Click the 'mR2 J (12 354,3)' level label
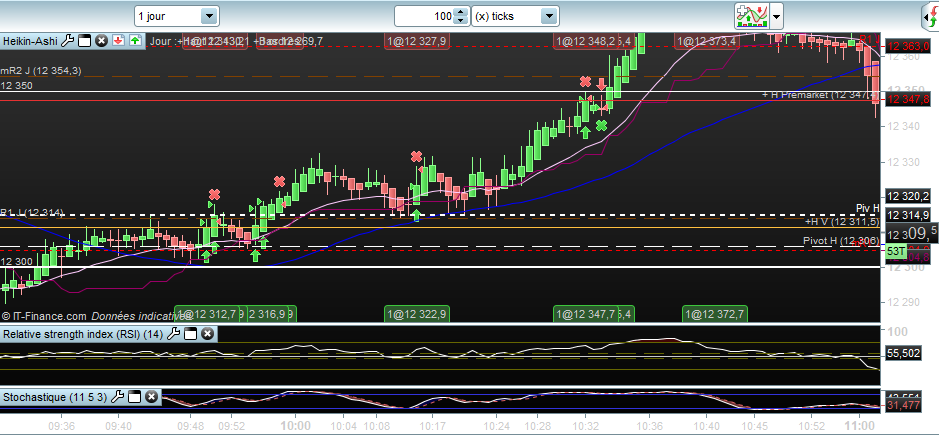939x435 pixels. [41, 71]
